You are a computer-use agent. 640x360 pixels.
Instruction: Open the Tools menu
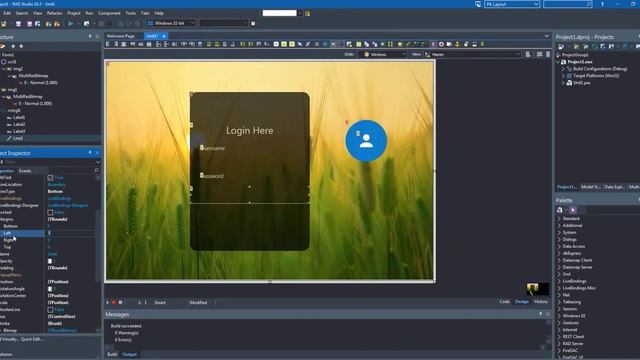pyautogui.click(x=131, y=13)
